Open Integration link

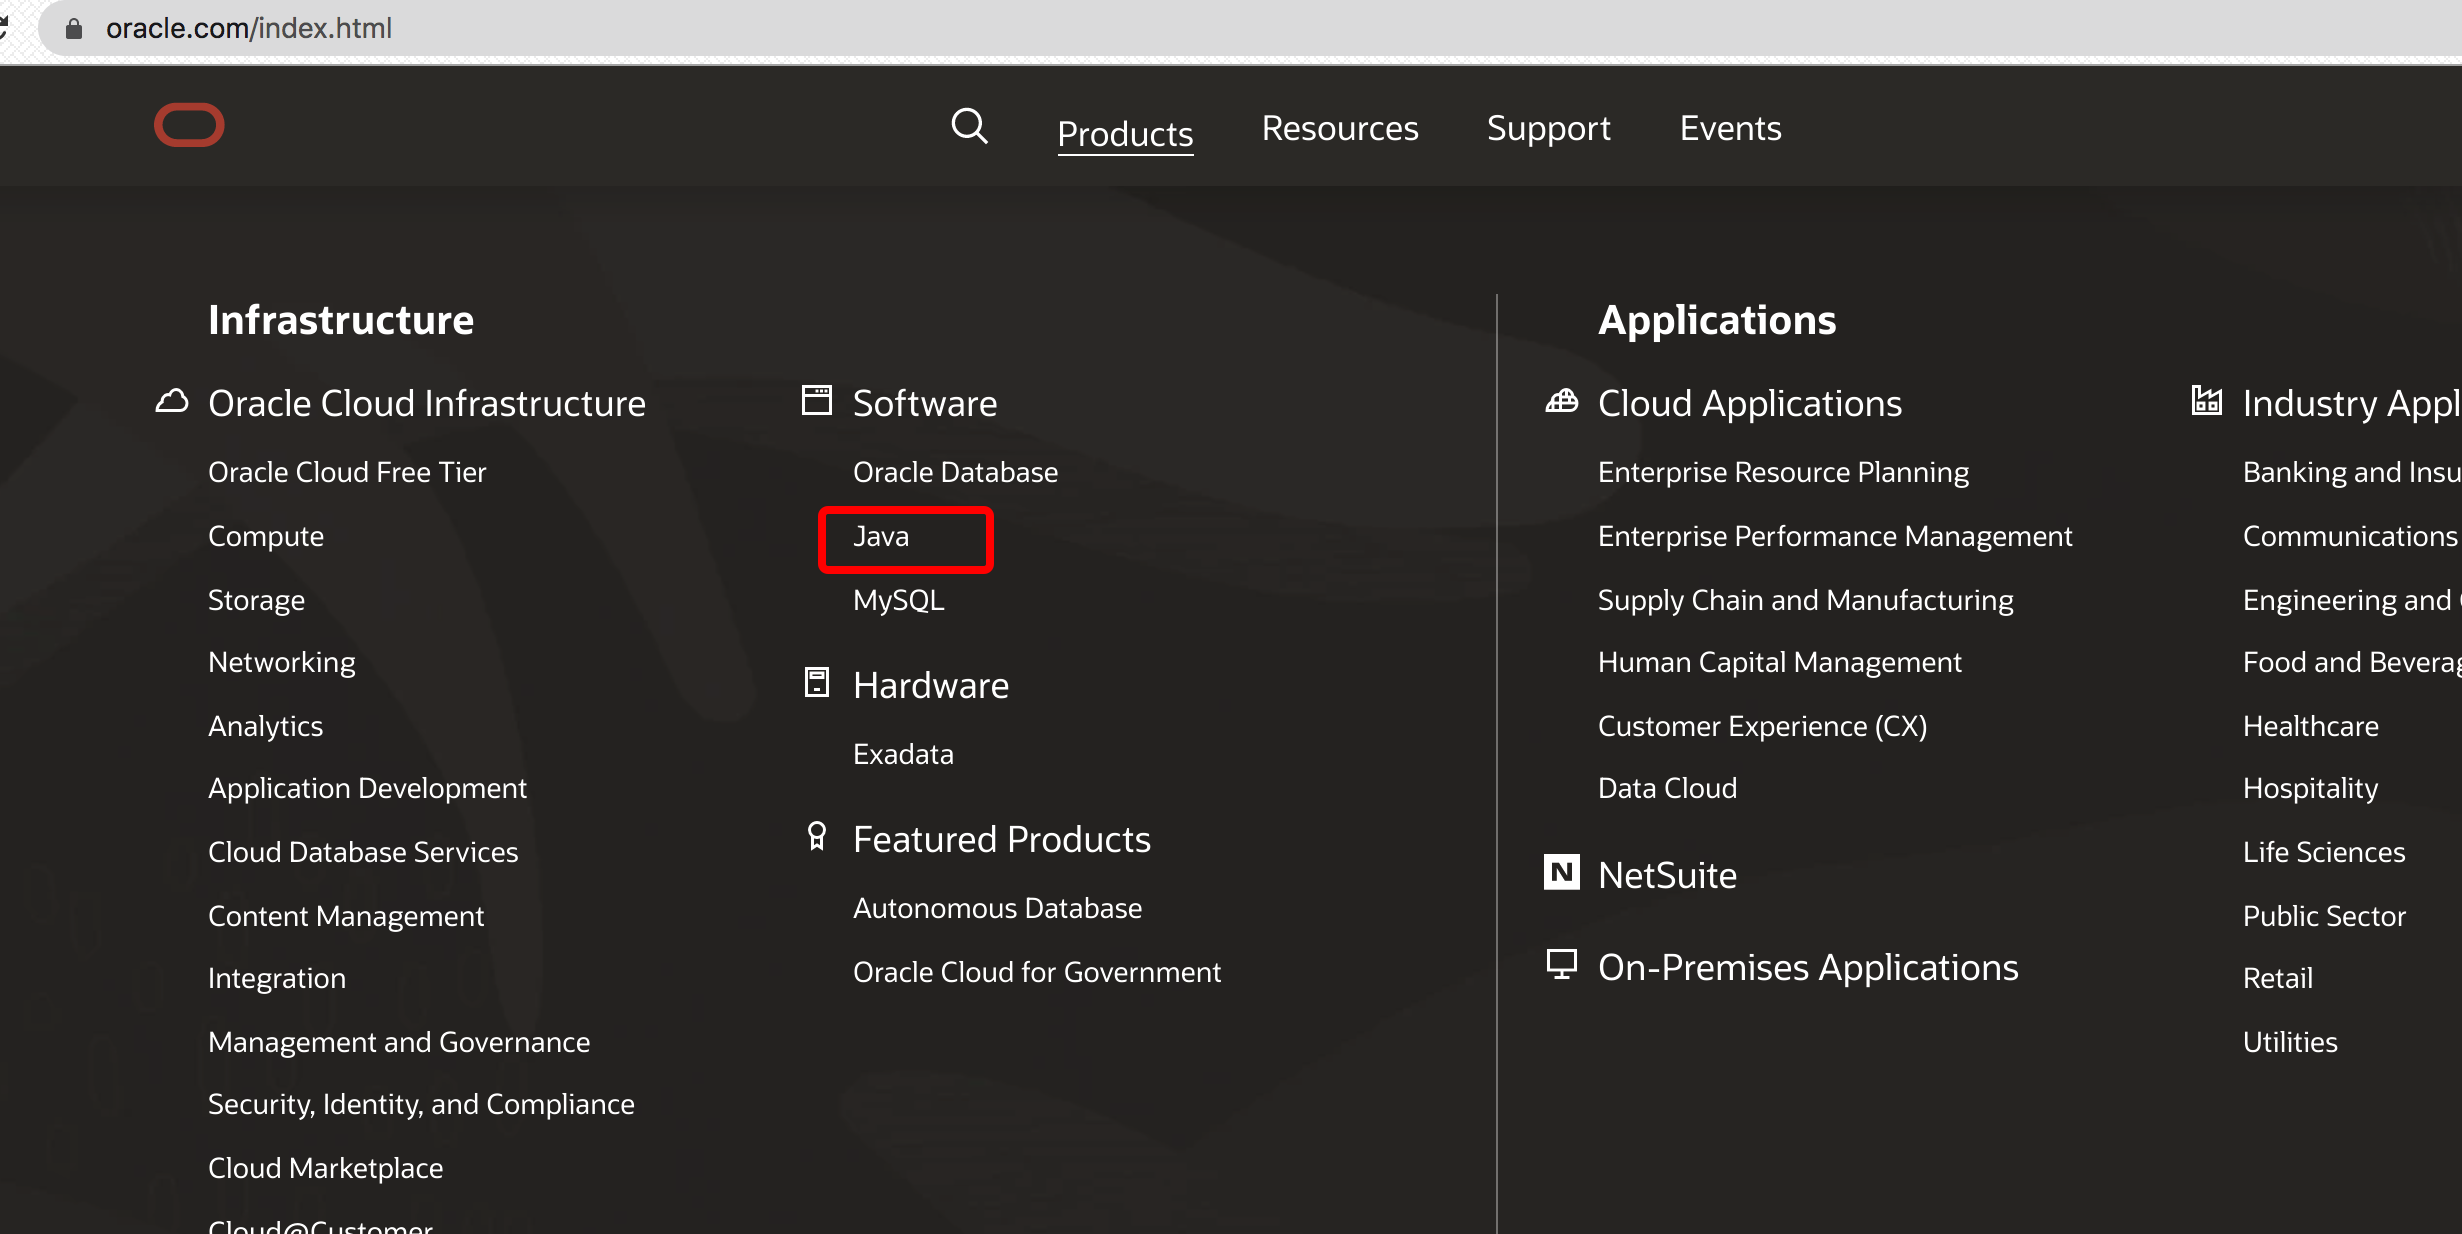pyautogui.click(x=277, y=978)
